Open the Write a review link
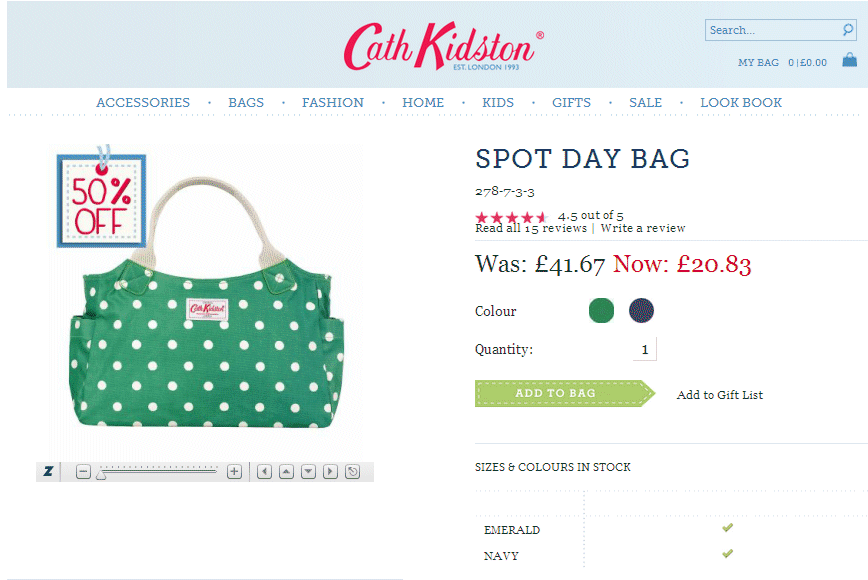 (x=643, y=228)
